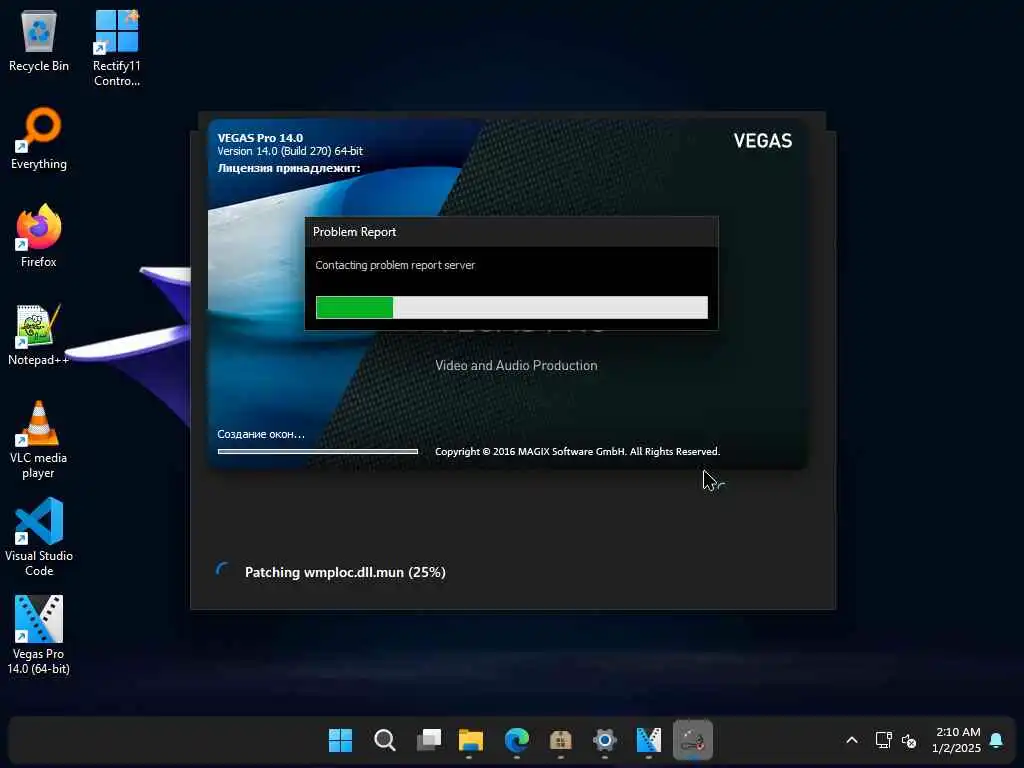The image size is (1024, 768).
Task: Open Settings gear in the taskbar
Action: pos(605,740)
